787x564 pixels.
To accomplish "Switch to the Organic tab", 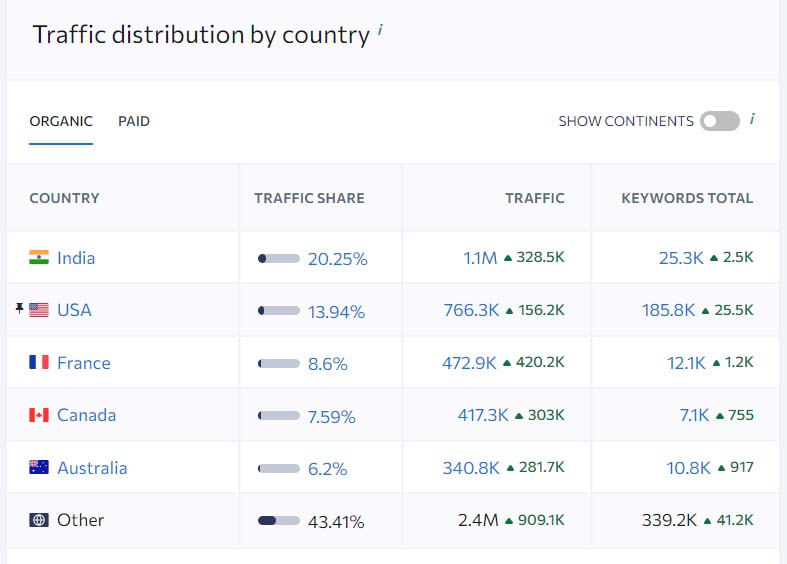I will tap(61, 121).
